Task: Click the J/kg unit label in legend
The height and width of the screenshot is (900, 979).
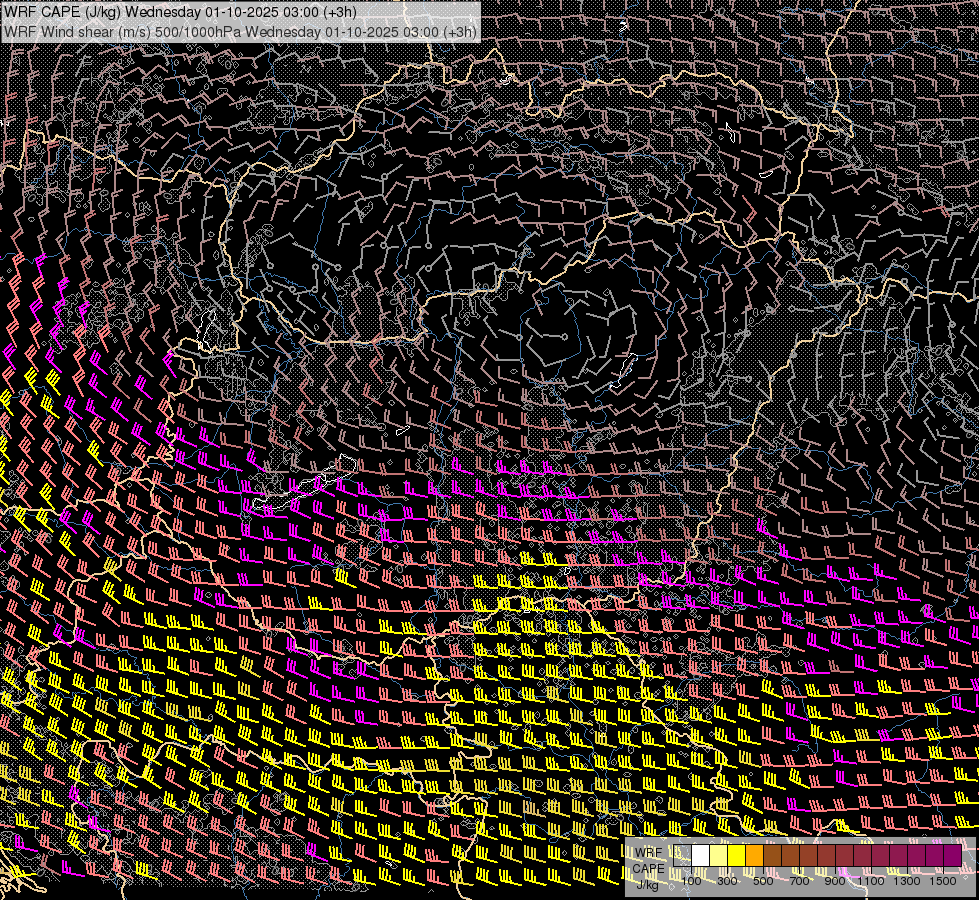Action: [x=648, y=884]
